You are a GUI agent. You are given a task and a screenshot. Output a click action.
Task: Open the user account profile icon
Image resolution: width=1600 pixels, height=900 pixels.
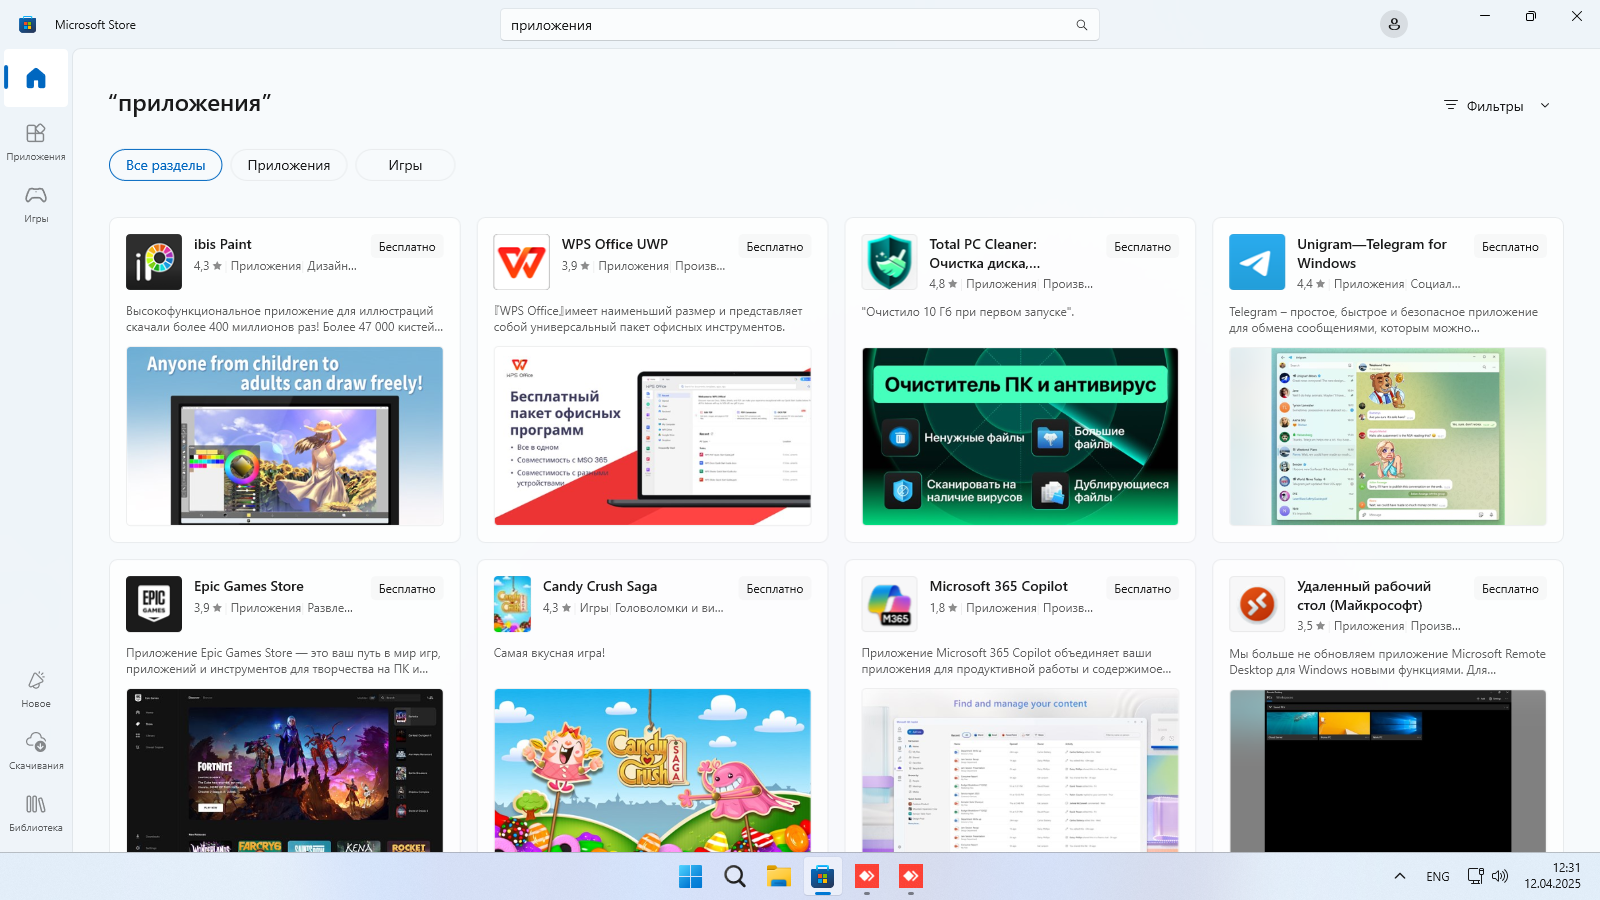point(1394,25)
